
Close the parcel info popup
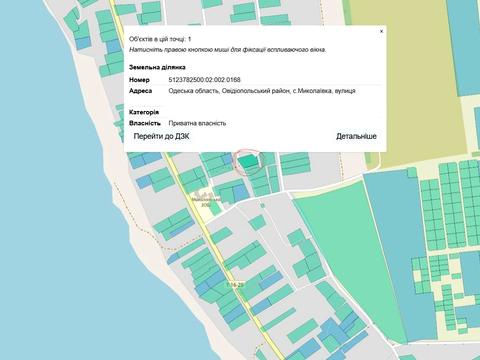[x=381, y=31]
